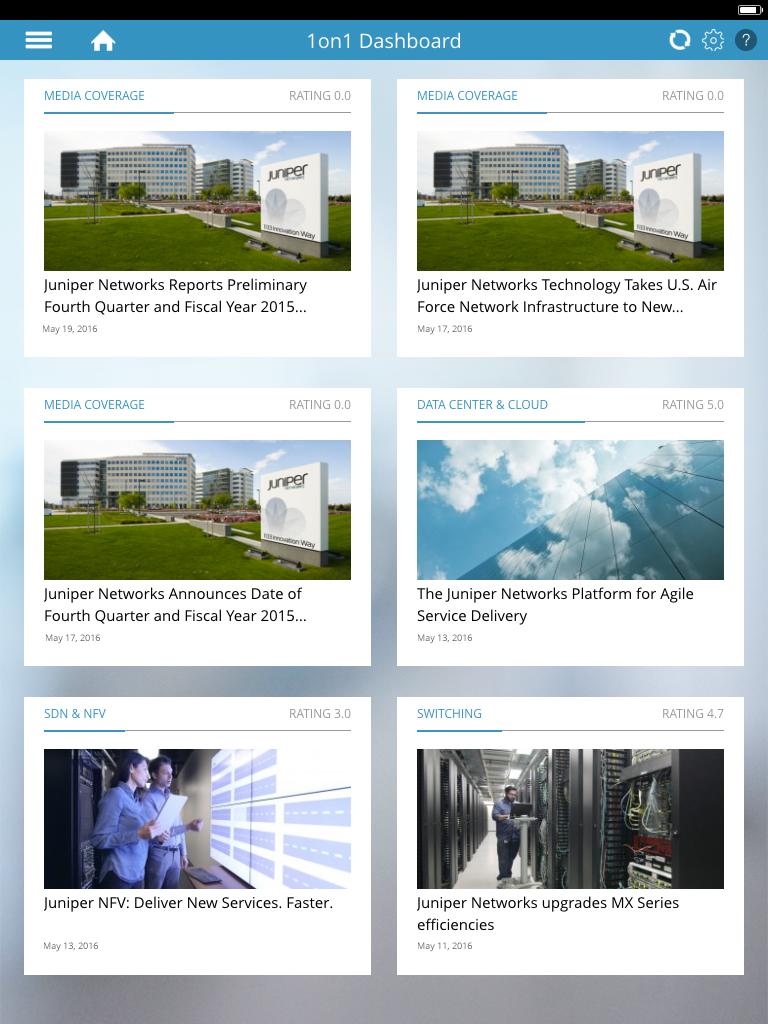Select Media Coverage label on Air Force card

467,95
